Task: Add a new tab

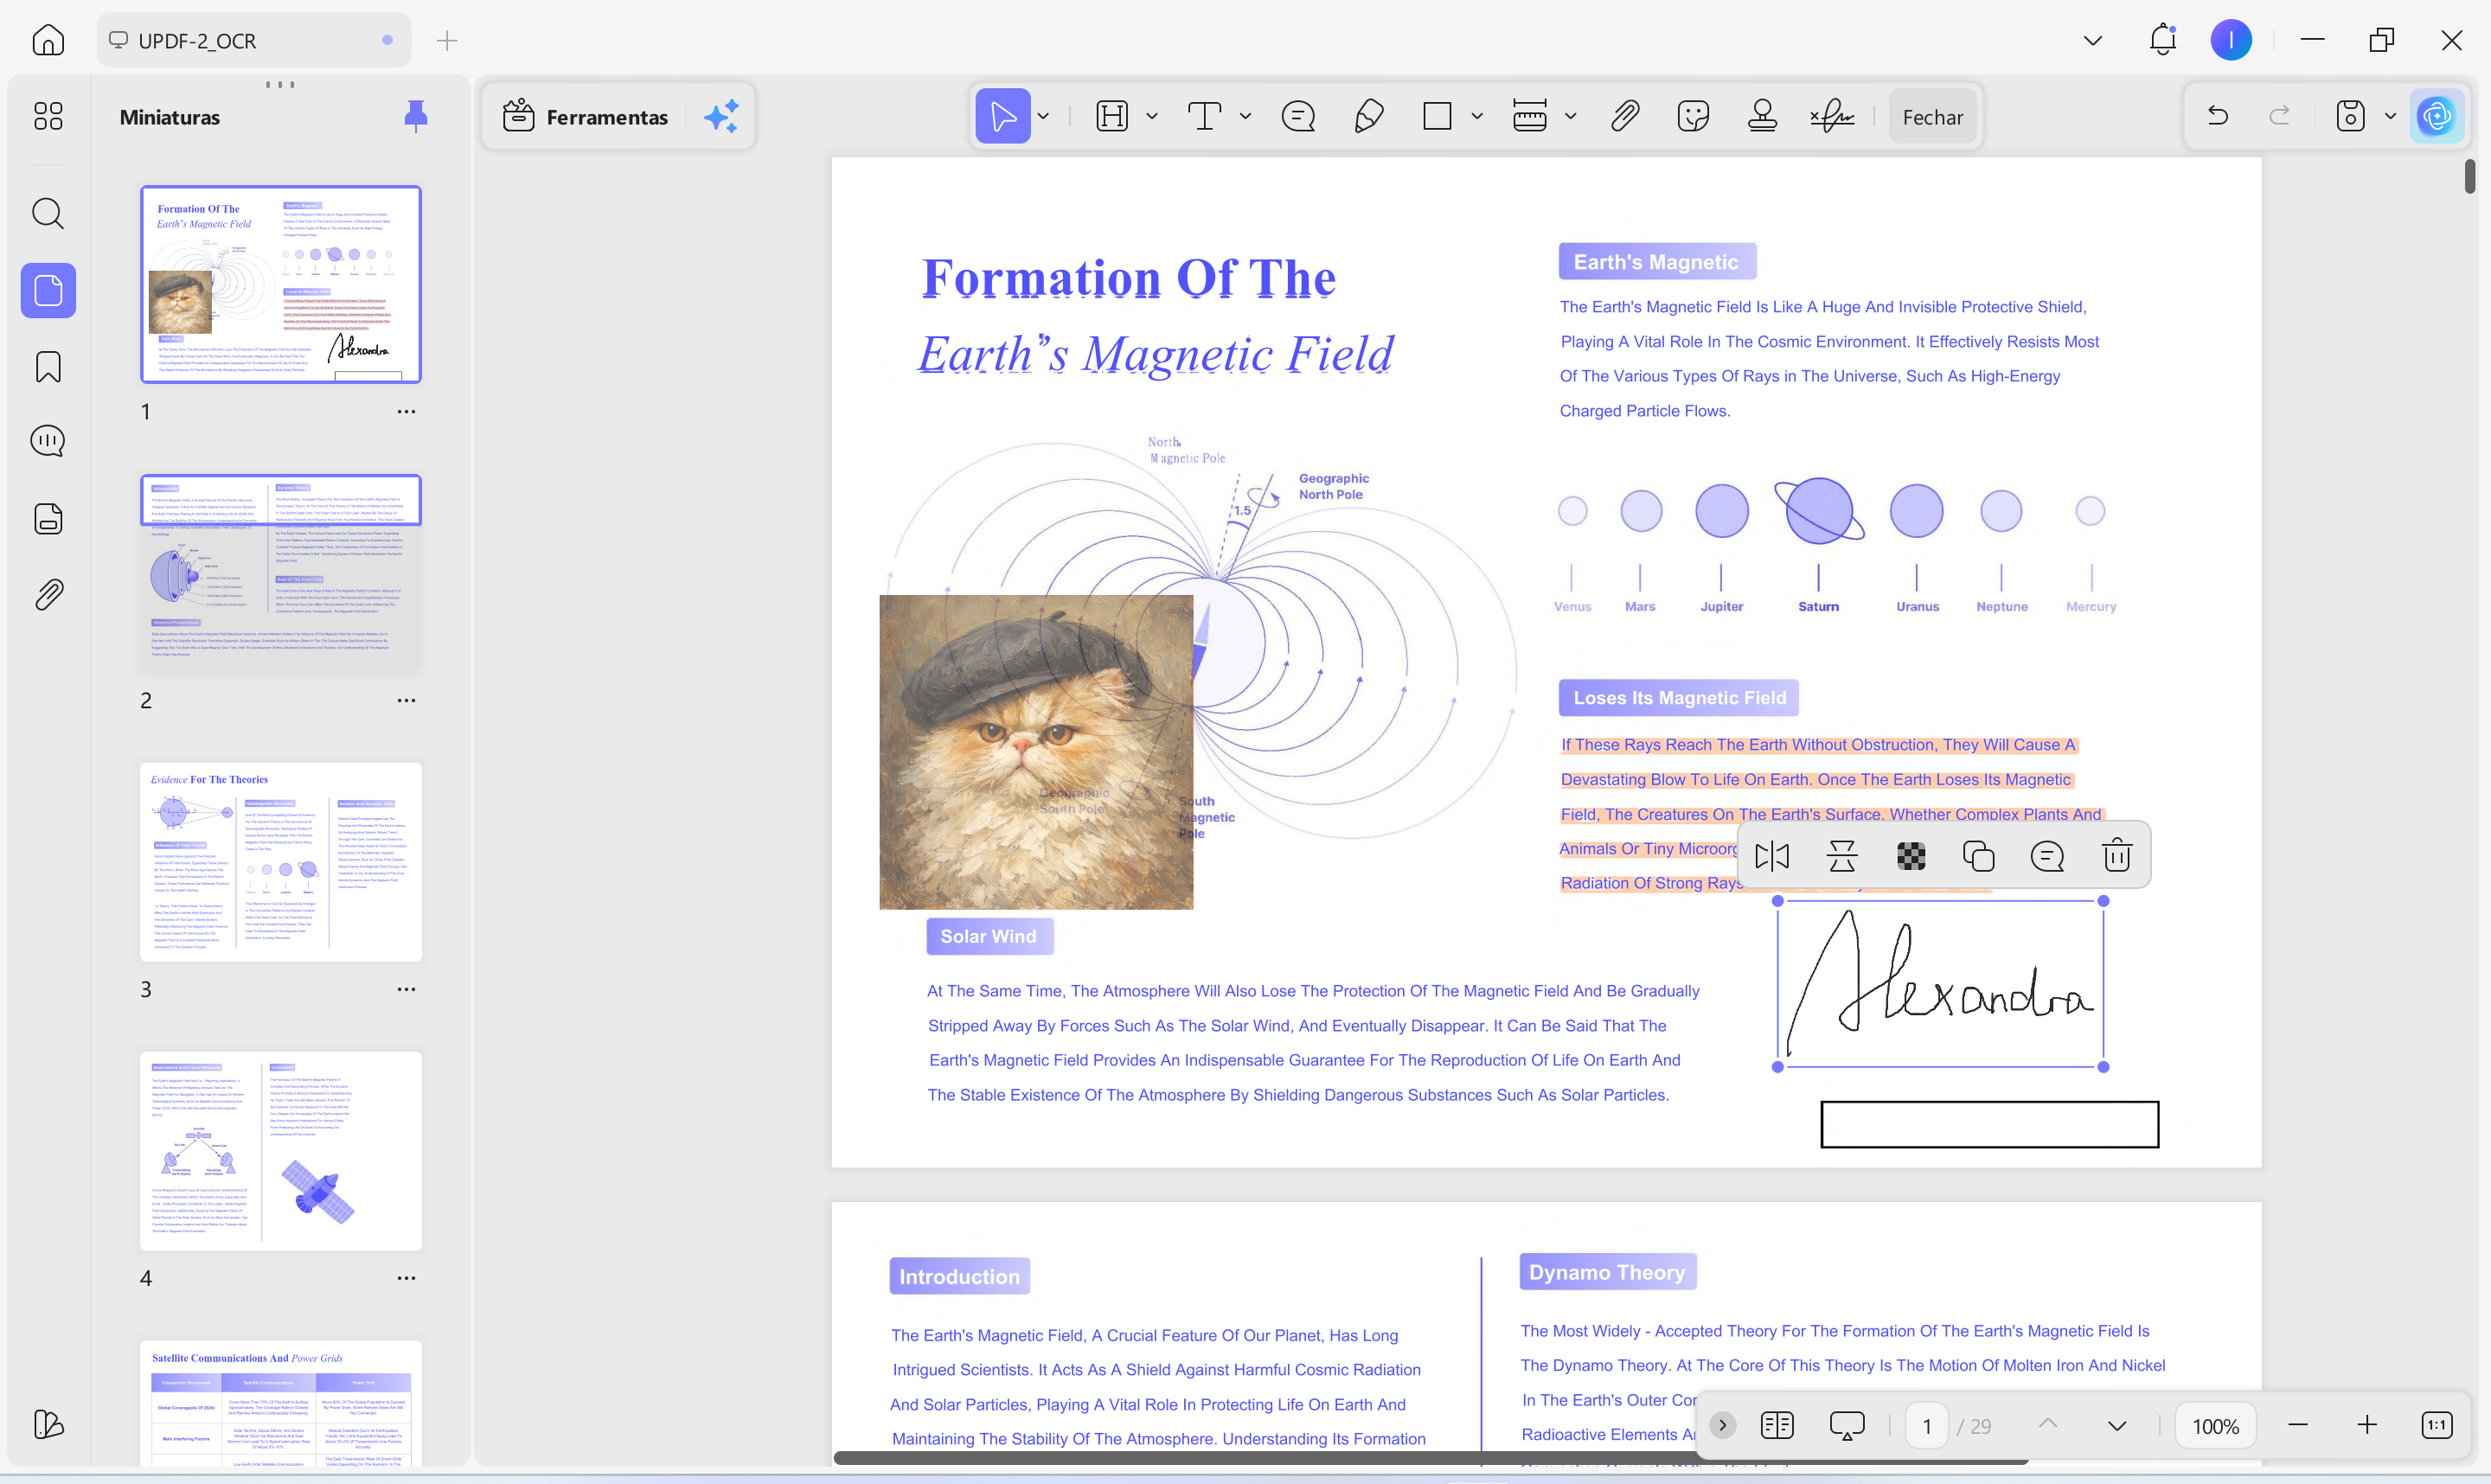Action: click(x=447, y=40)
